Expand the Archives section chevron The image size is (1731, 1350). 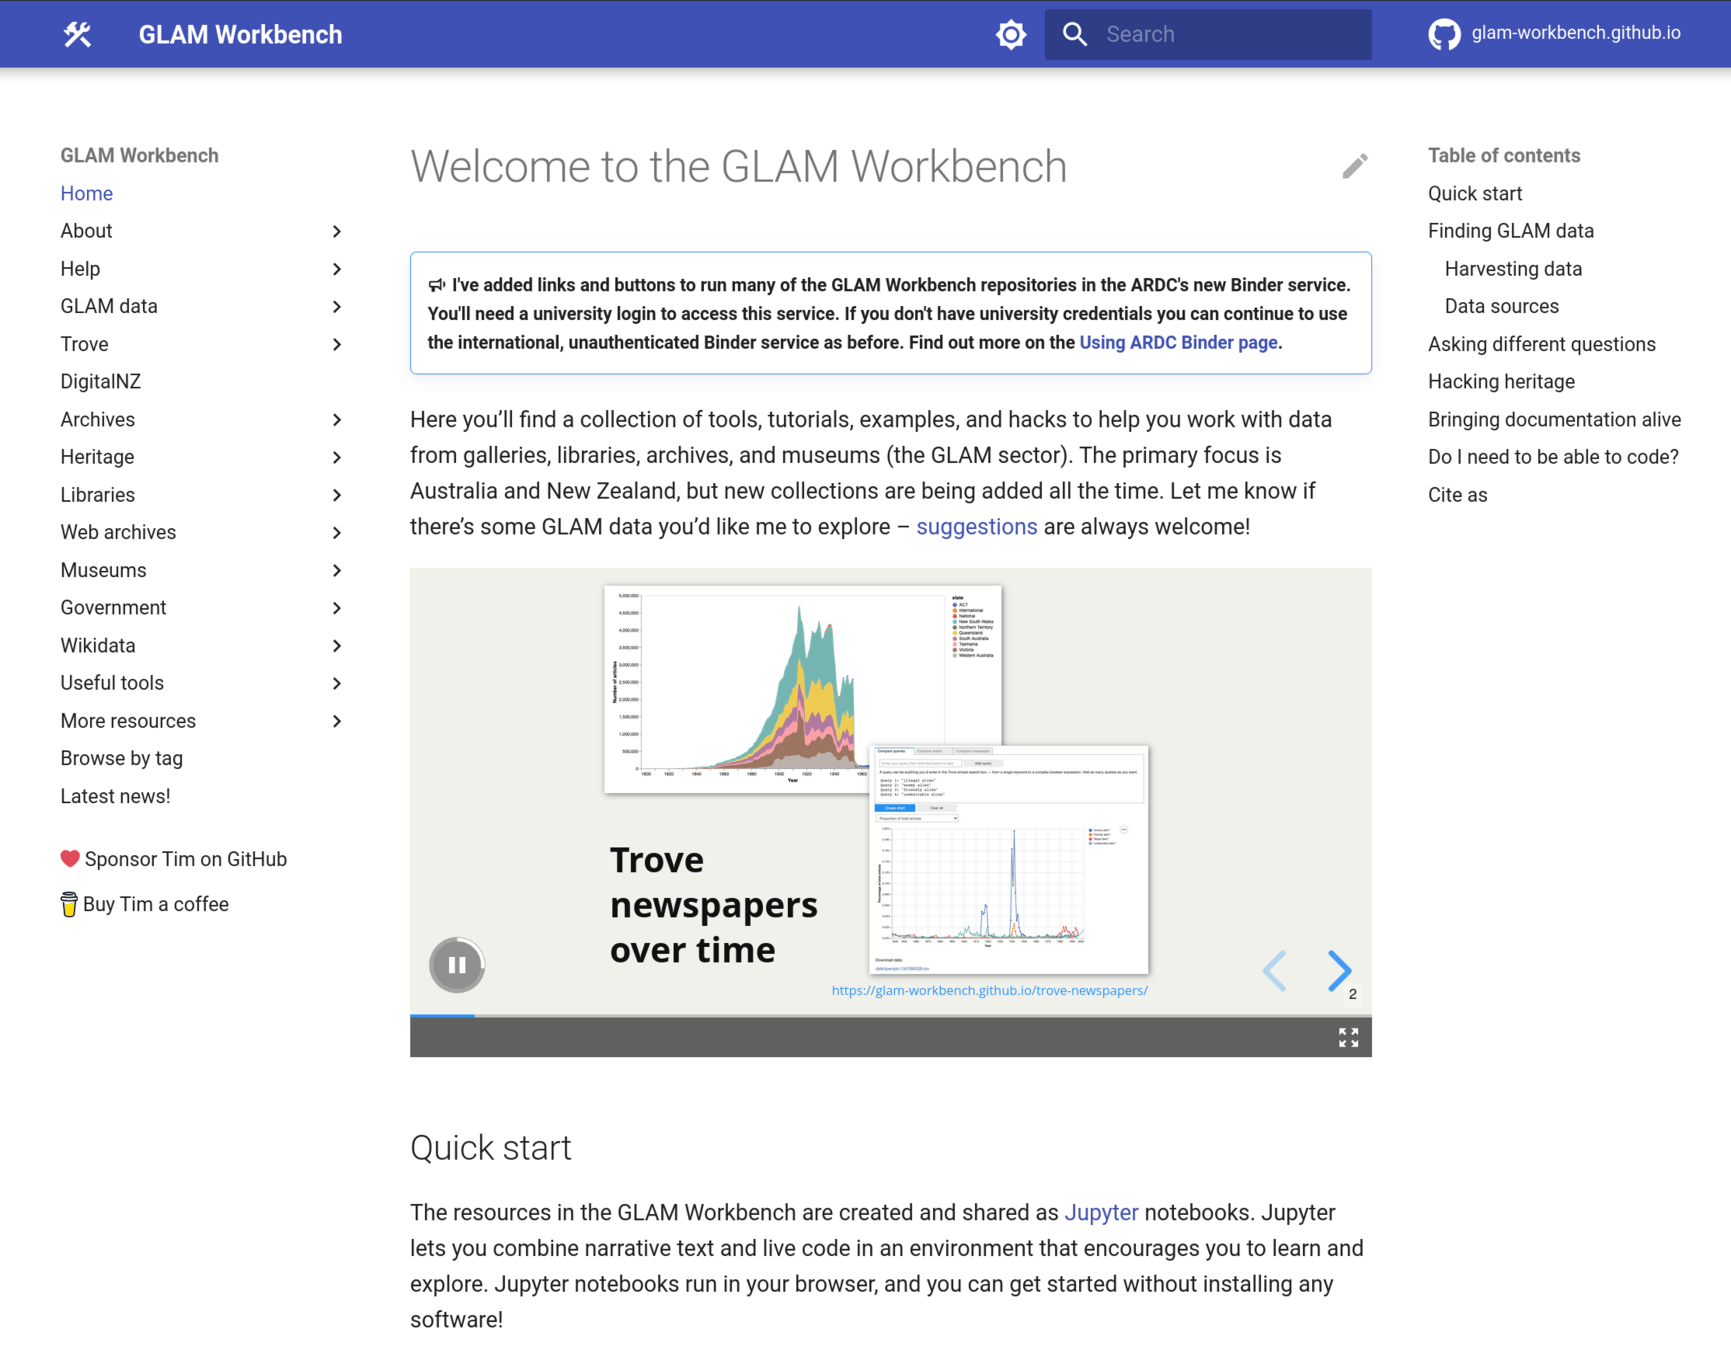coord(337,420)
